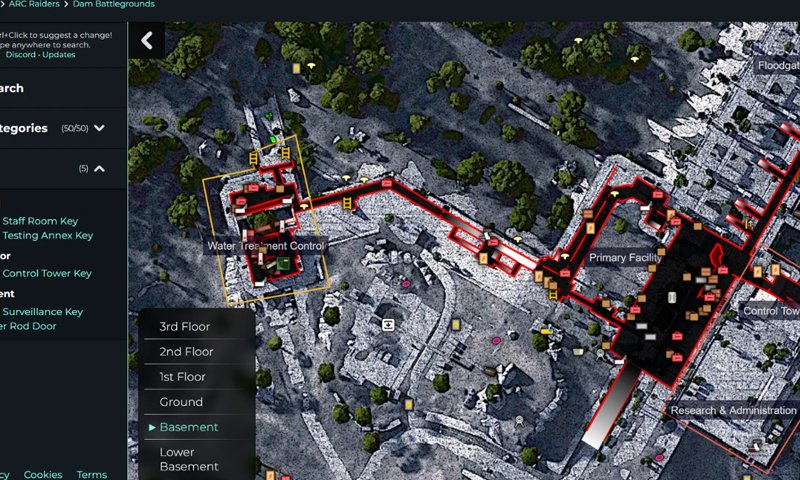Click the Control Tower location label

[x=770, y=311]
